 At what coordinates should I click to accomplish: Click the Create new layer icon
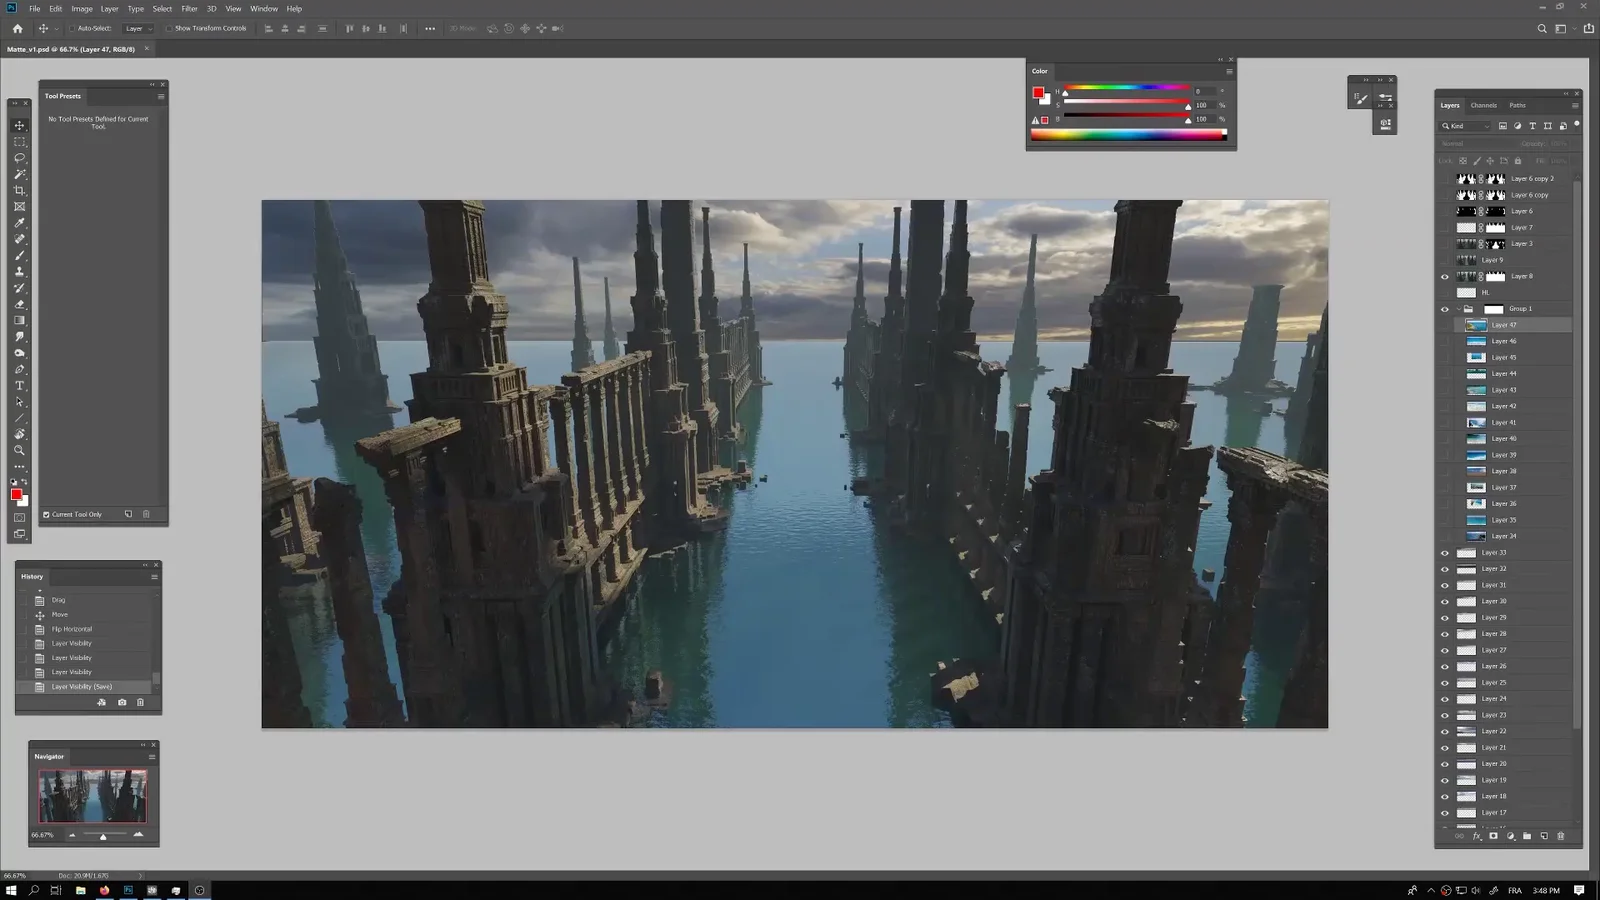click(1546, 836)
